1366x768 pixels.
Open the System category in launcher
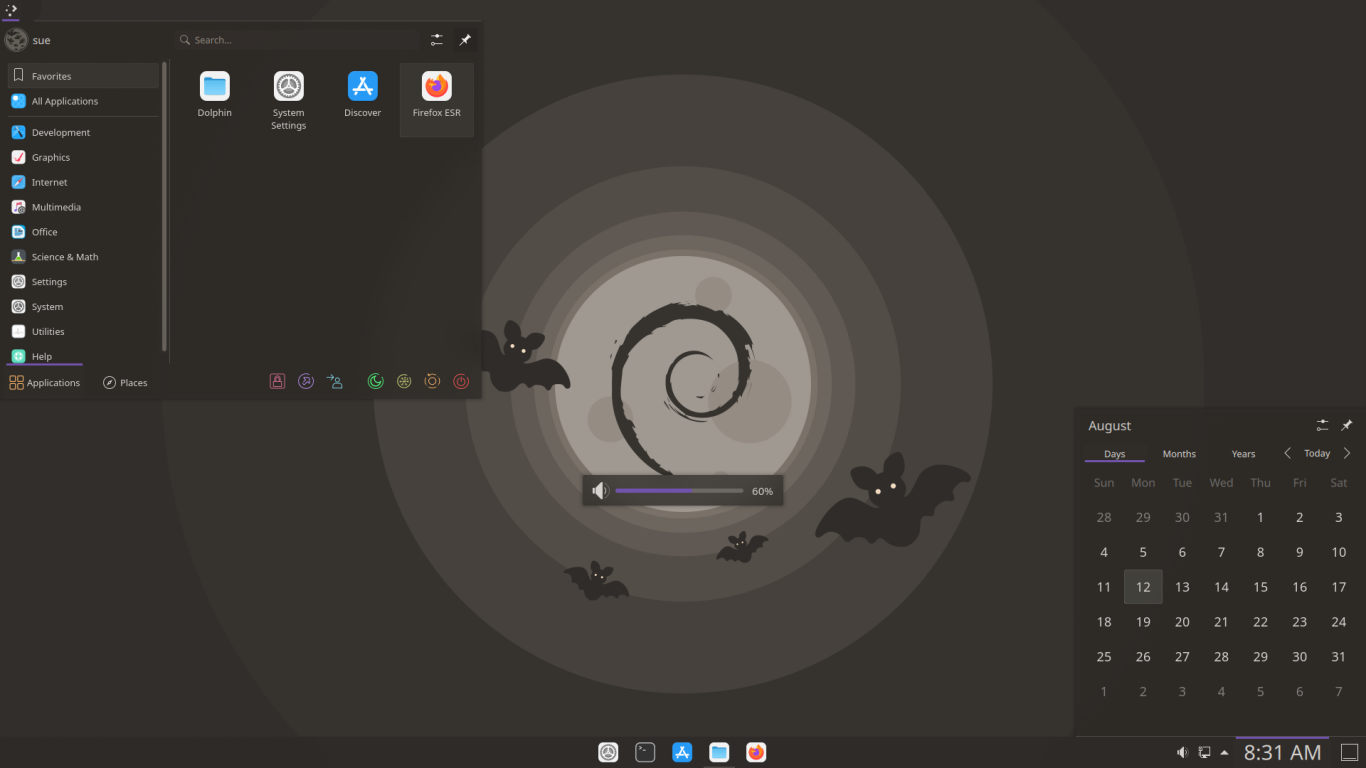pyautogui.click(x=83, y=307)
